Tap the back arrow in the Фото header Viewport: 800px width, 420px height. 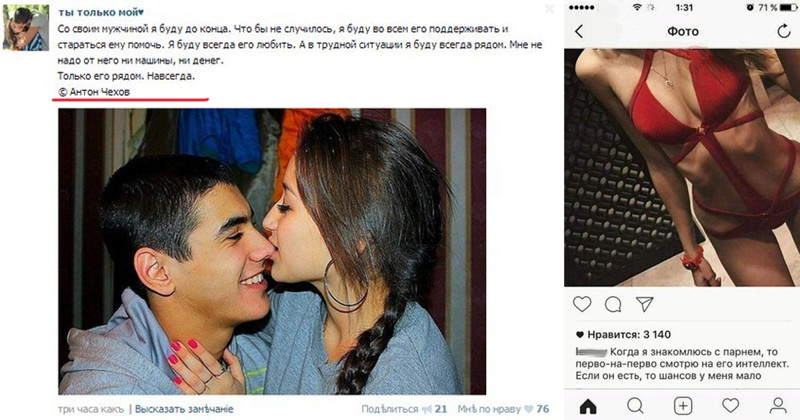[x=579, y=32]
